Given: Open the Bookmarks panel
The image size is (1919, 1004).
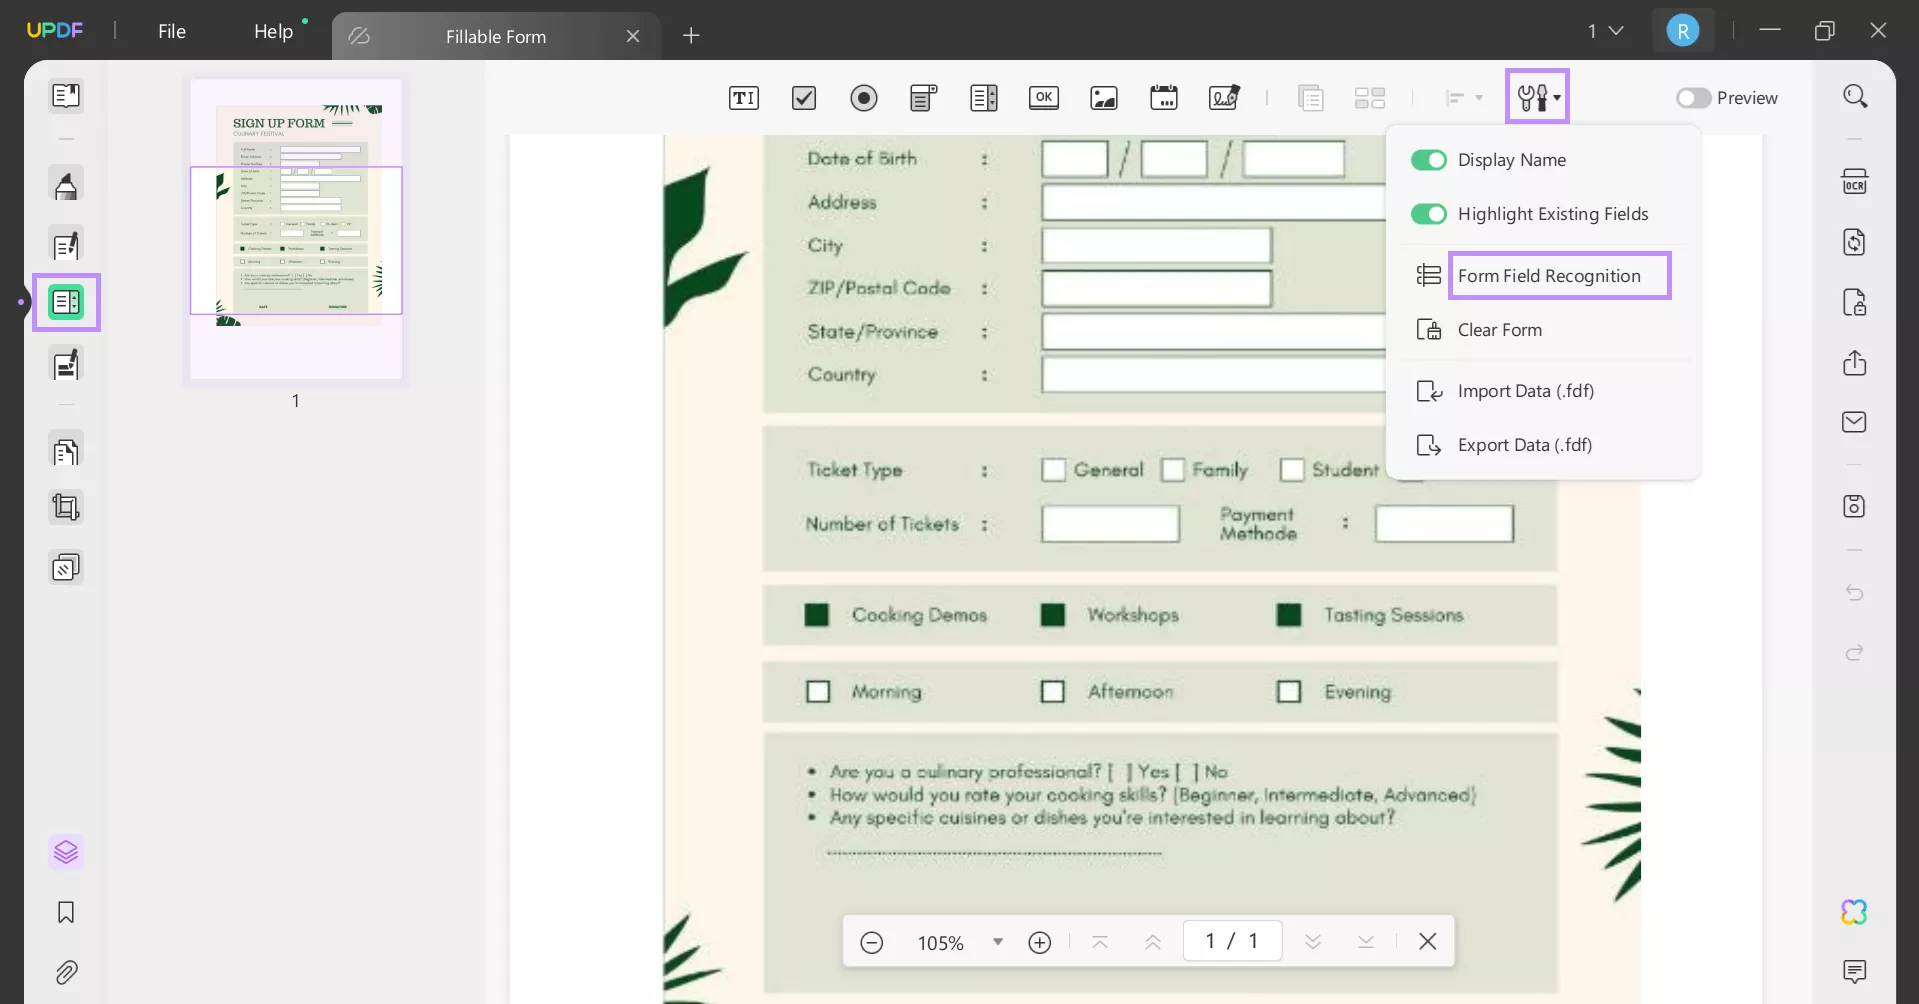Looking at the screenshot, I should (x=66, y=912).
